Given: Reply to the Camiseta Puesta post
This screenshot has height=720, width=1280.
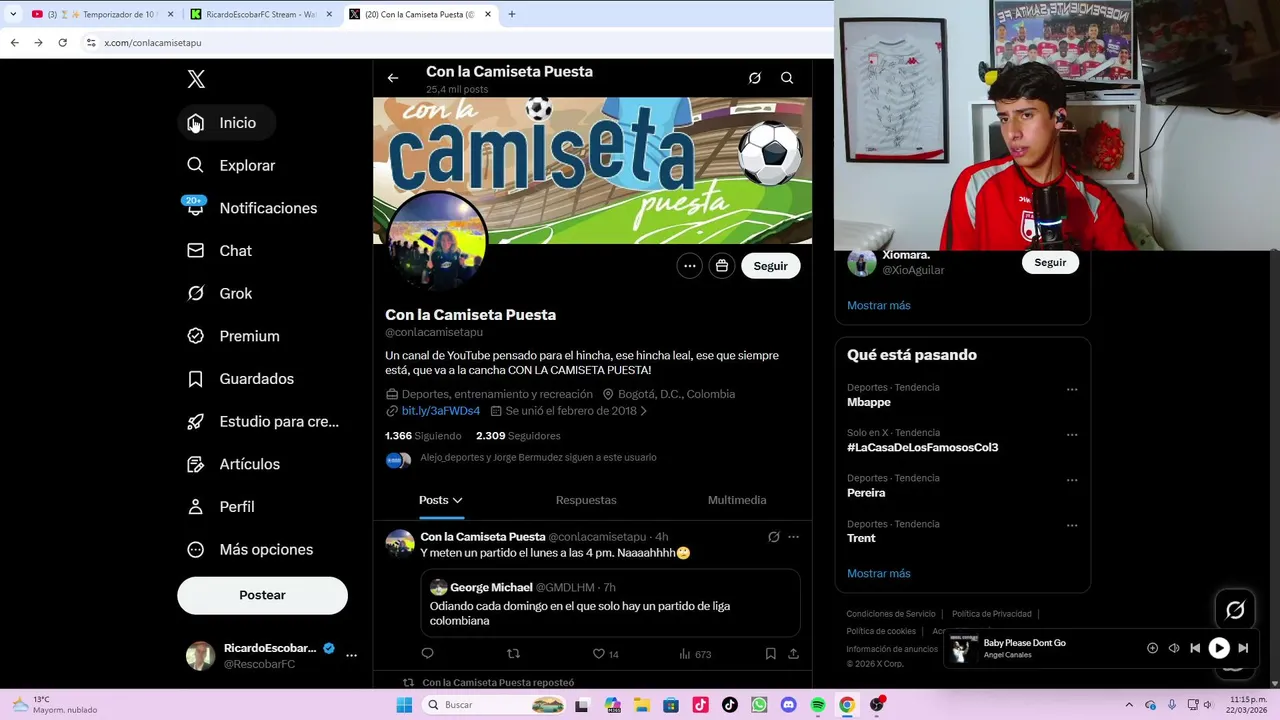Looking at the screenshot, I should [x=427, y=654].
